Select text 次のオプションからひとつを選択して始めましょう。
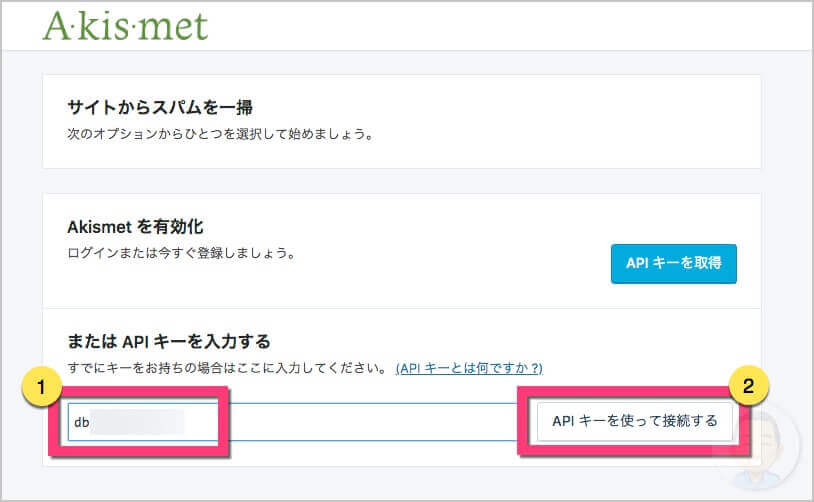 (221, 134)
